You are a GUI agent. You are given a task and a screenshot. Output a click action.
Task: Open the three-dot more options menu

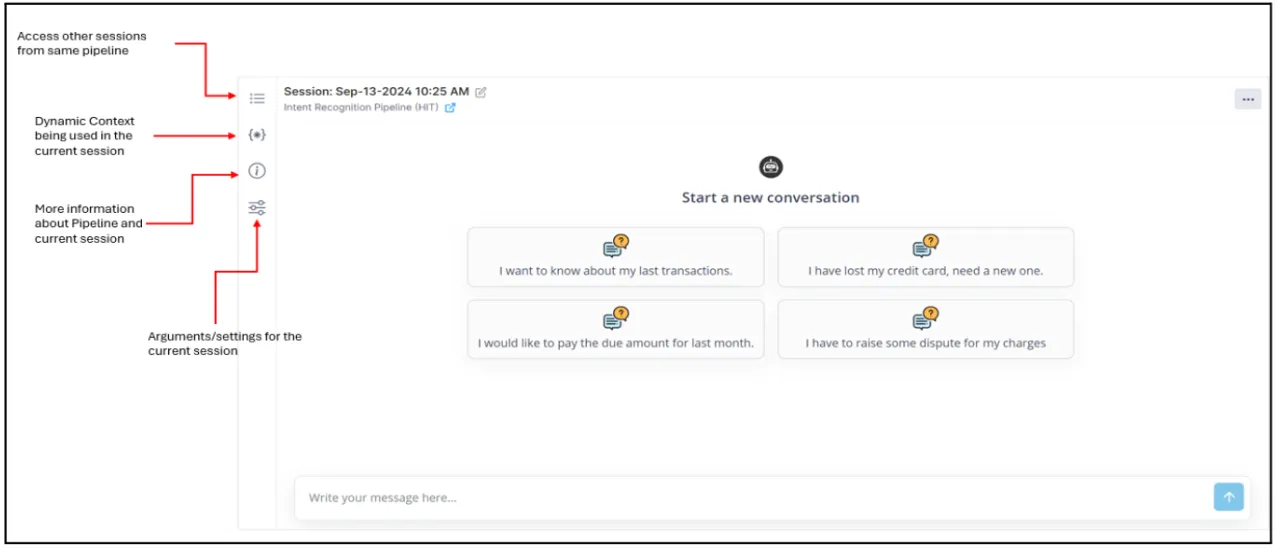pyautogui.click(x=1247, y=99)
